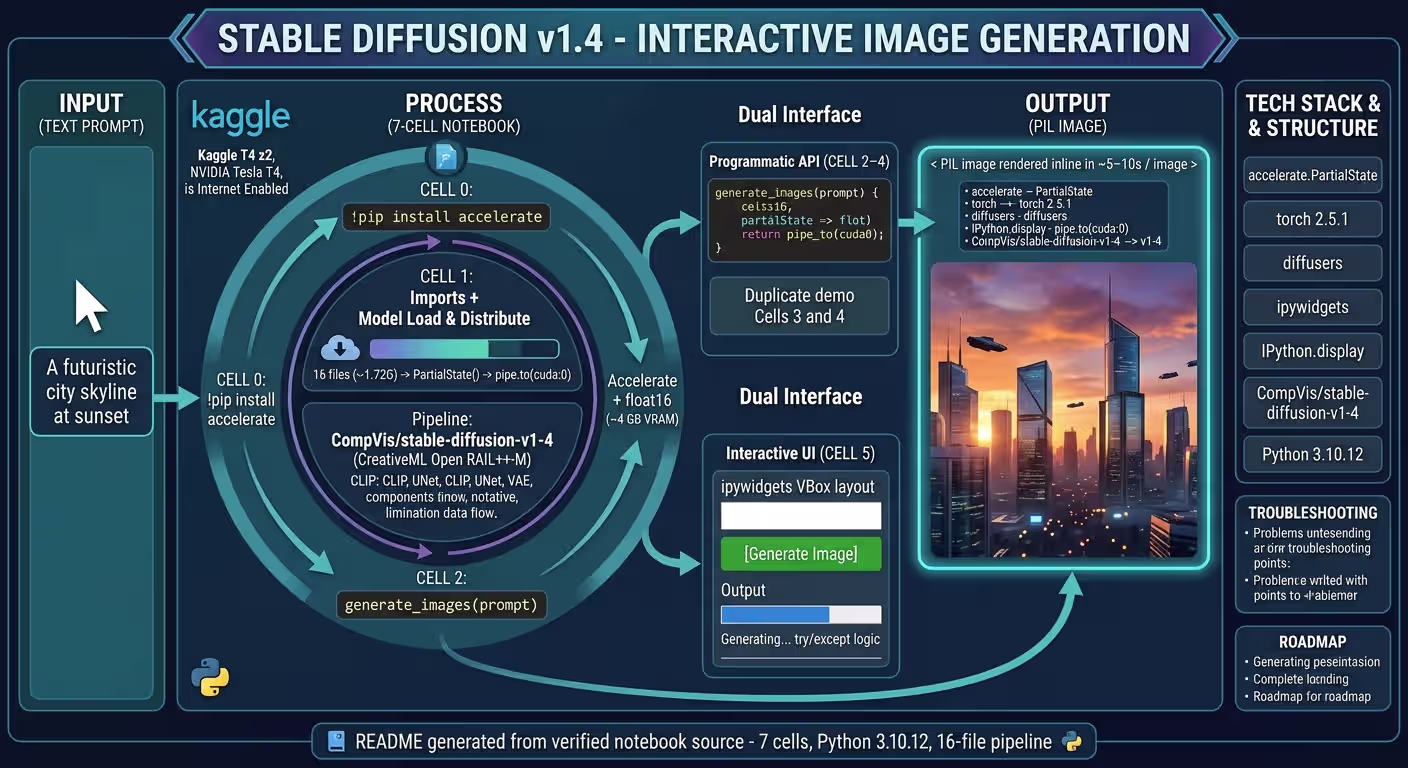
Task: Open the generated city skyline image
Action: click(x=1064, y=408)
